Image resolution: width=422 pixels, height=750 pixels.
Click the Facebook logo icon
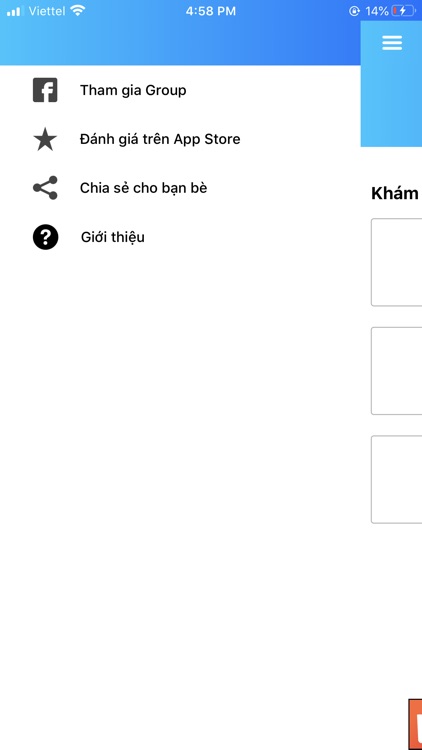[45, 90]
